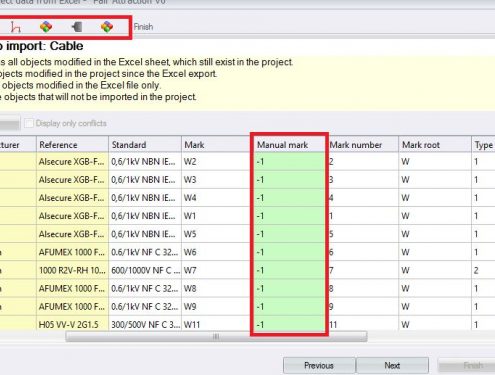Image resolution: width=495 pixels, height=375 pixels.
Task: Go to the Finish wizard step label
Action: pyautogui.click(x=143, y=27)
